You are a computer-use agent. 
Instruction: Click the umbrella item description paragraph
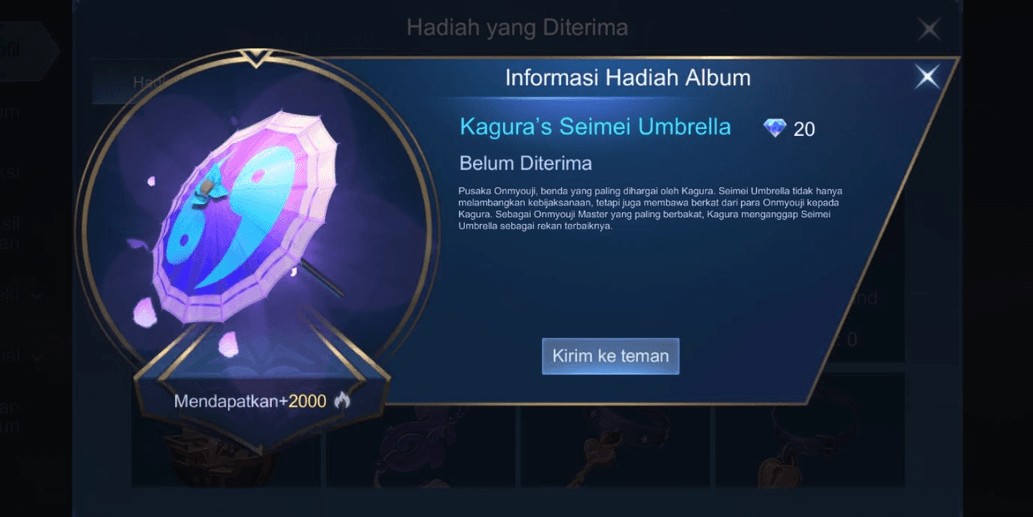pos(650,209)
